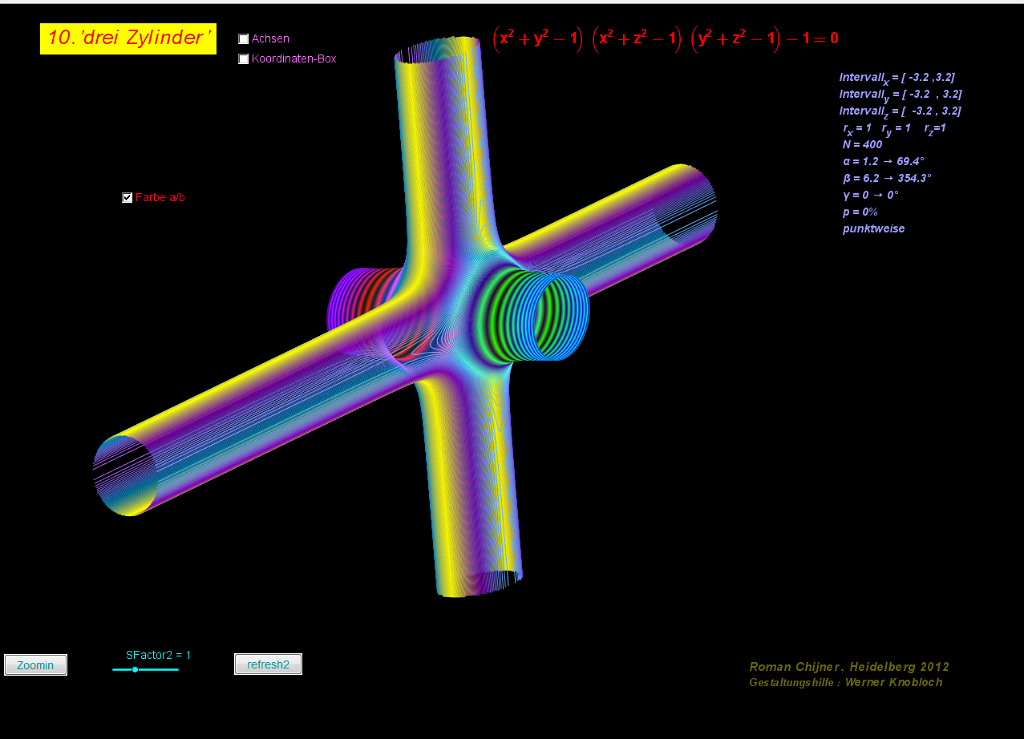The width and height of the screenshot is (1024, 739).
Task: Click the red three-cylinder equation
Action: pos(665,39)
